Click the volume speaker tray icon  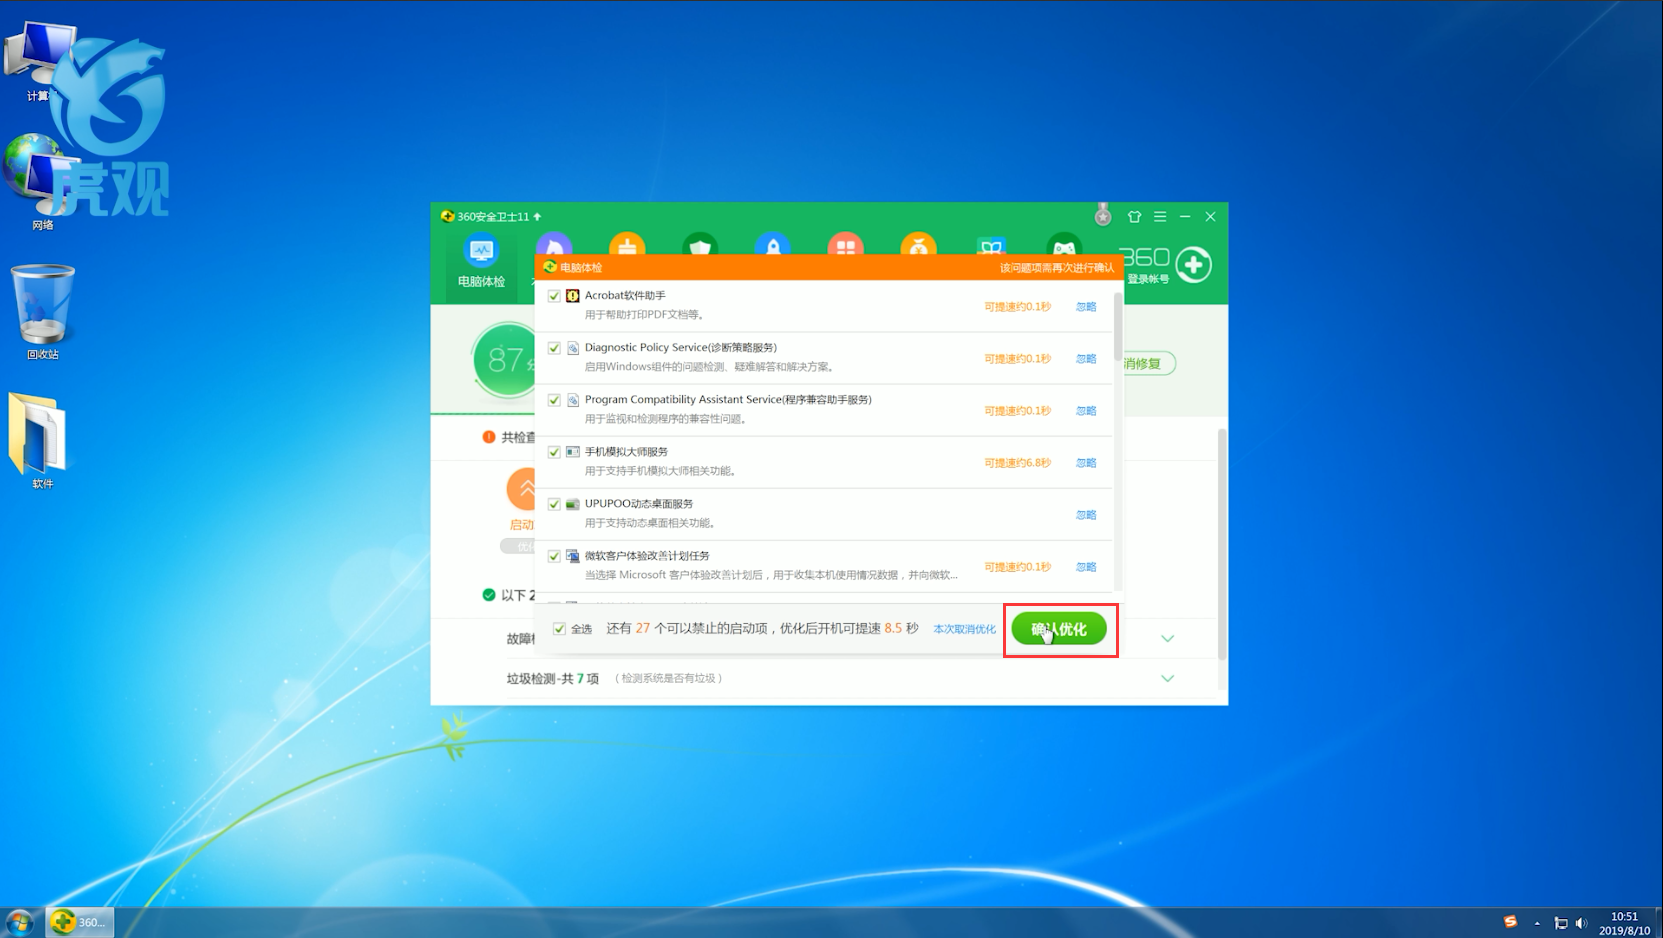(x=1581, y=923)
